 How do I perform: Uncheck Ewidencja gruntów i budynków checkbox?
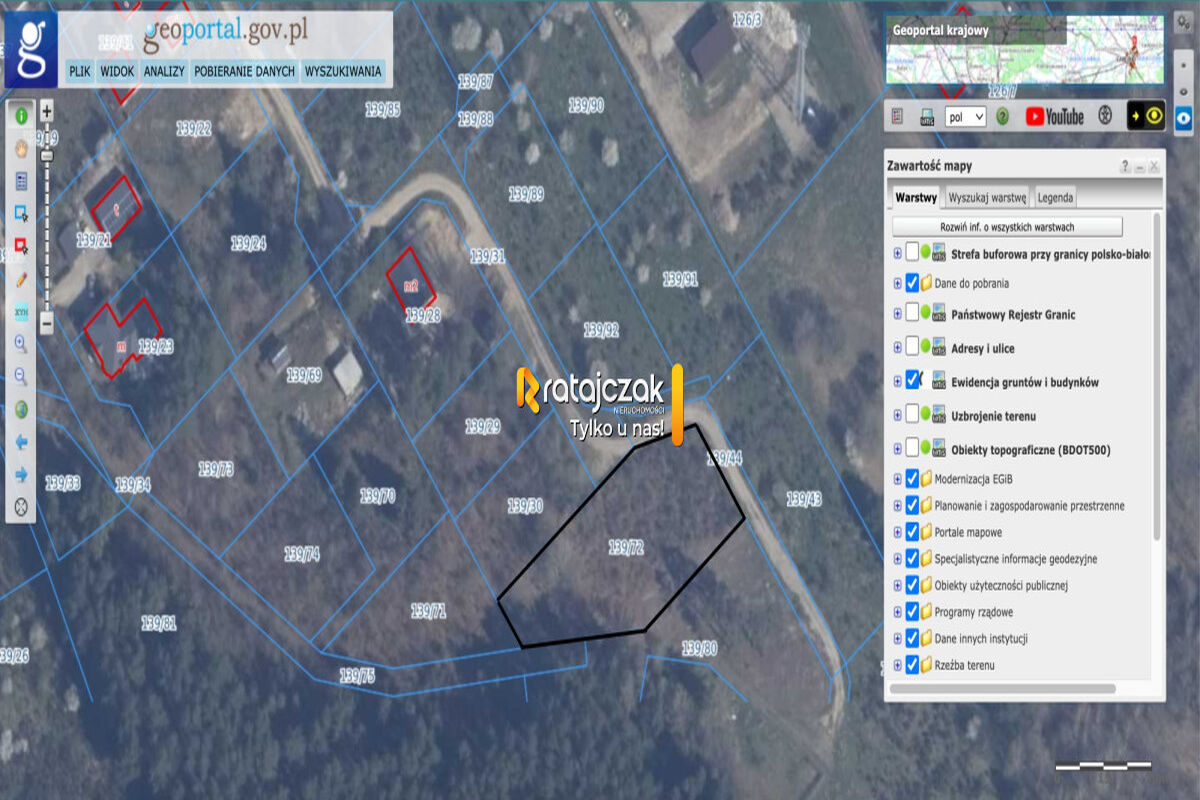tap(912, 380)
